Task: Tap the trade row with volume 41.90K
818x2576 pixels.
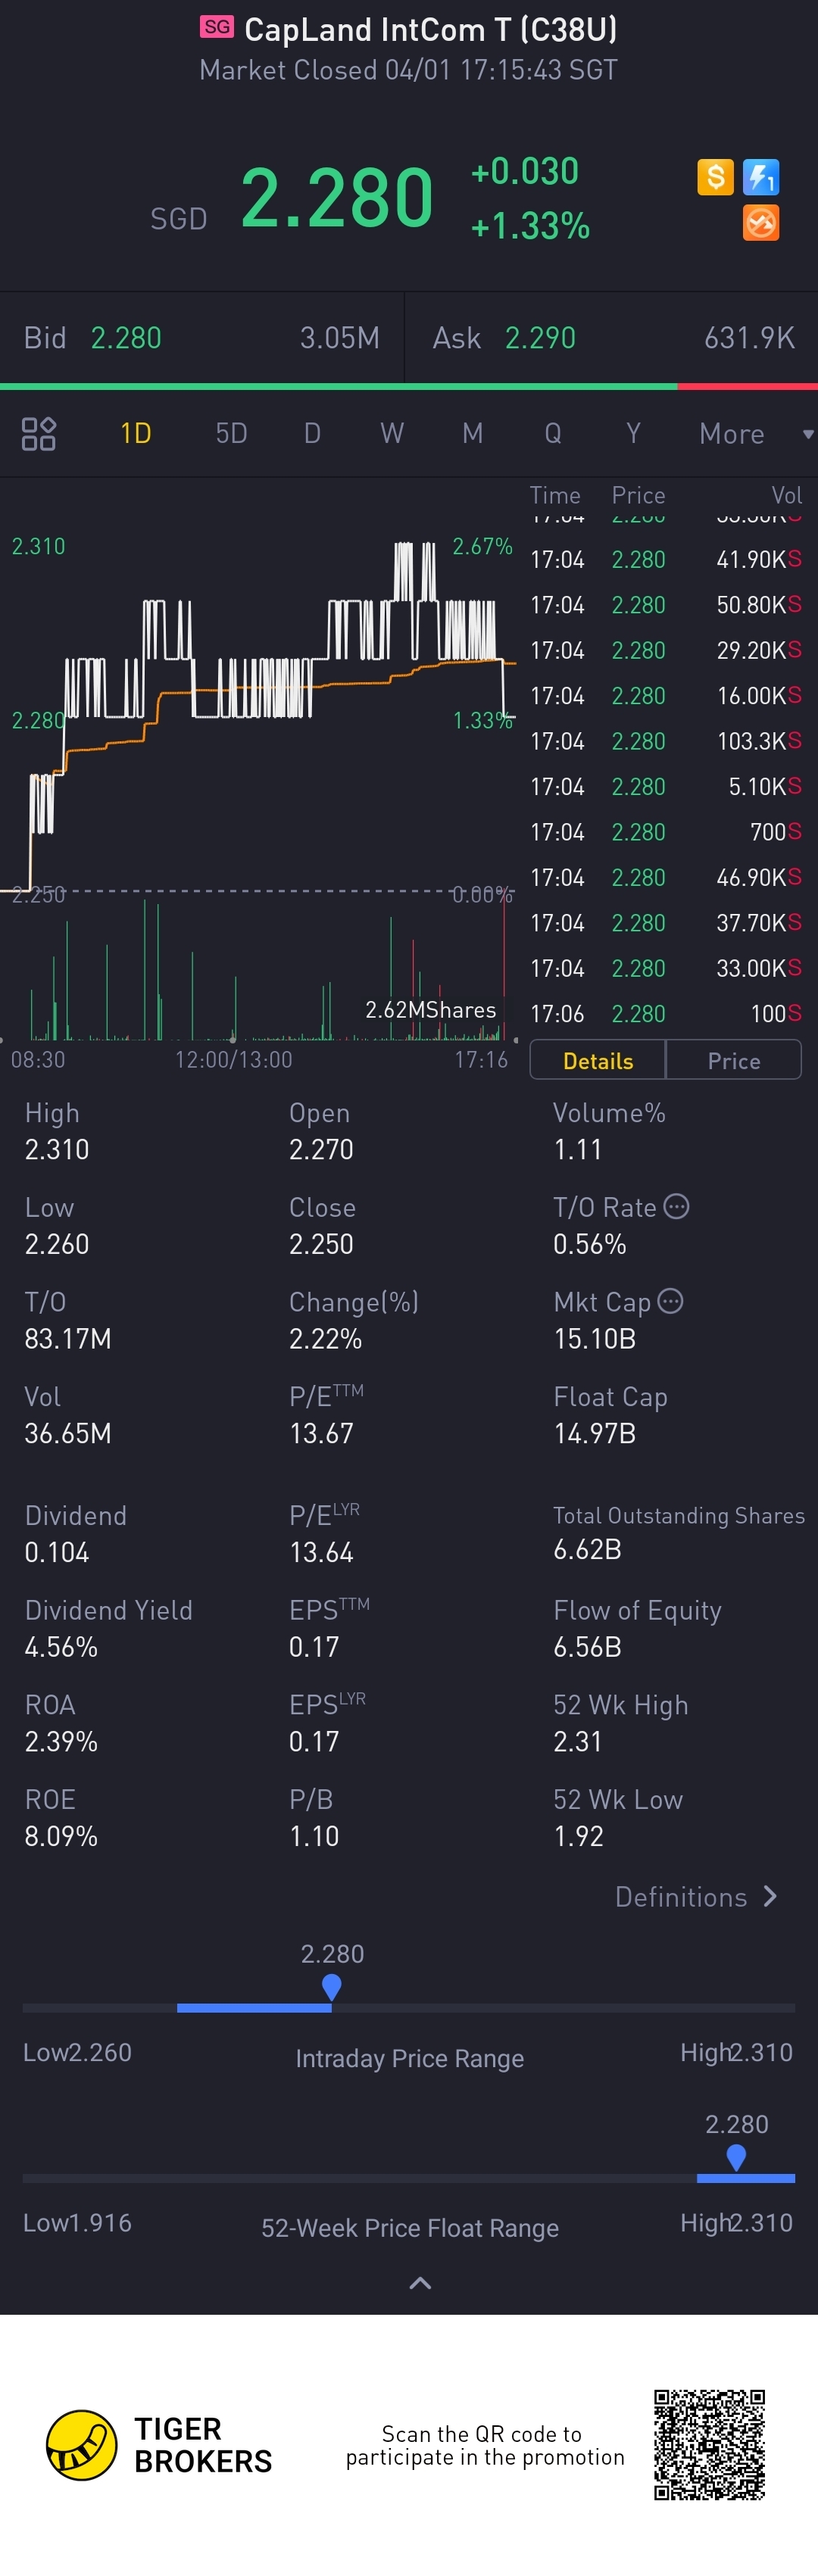Action: click(665, 559)
